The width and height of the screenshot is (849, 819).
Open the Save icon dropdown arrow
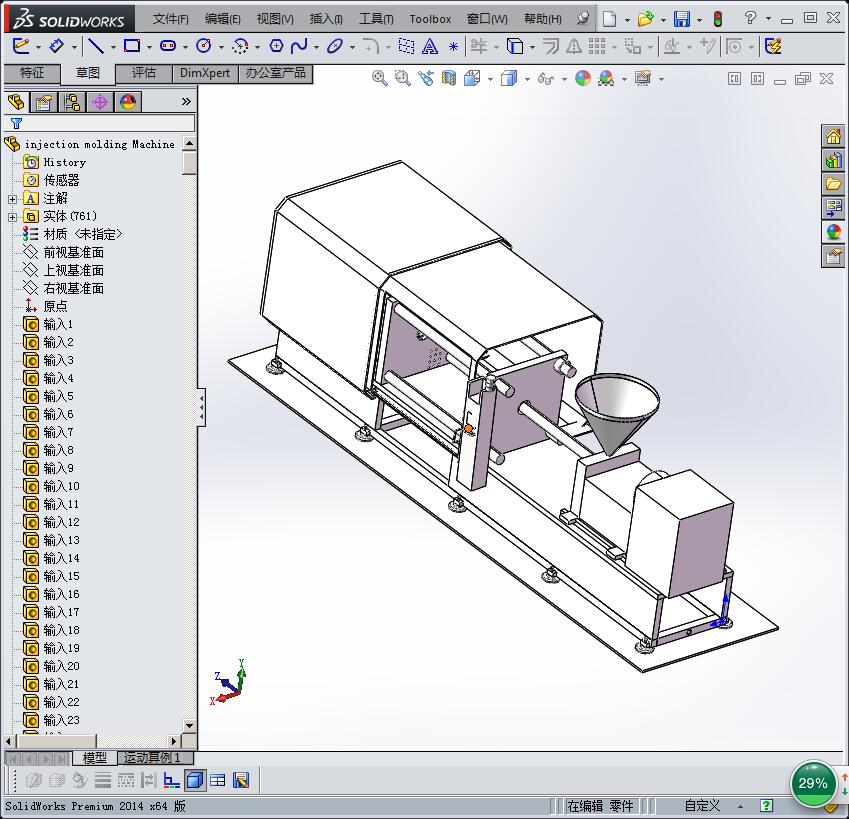coord(699,21)
